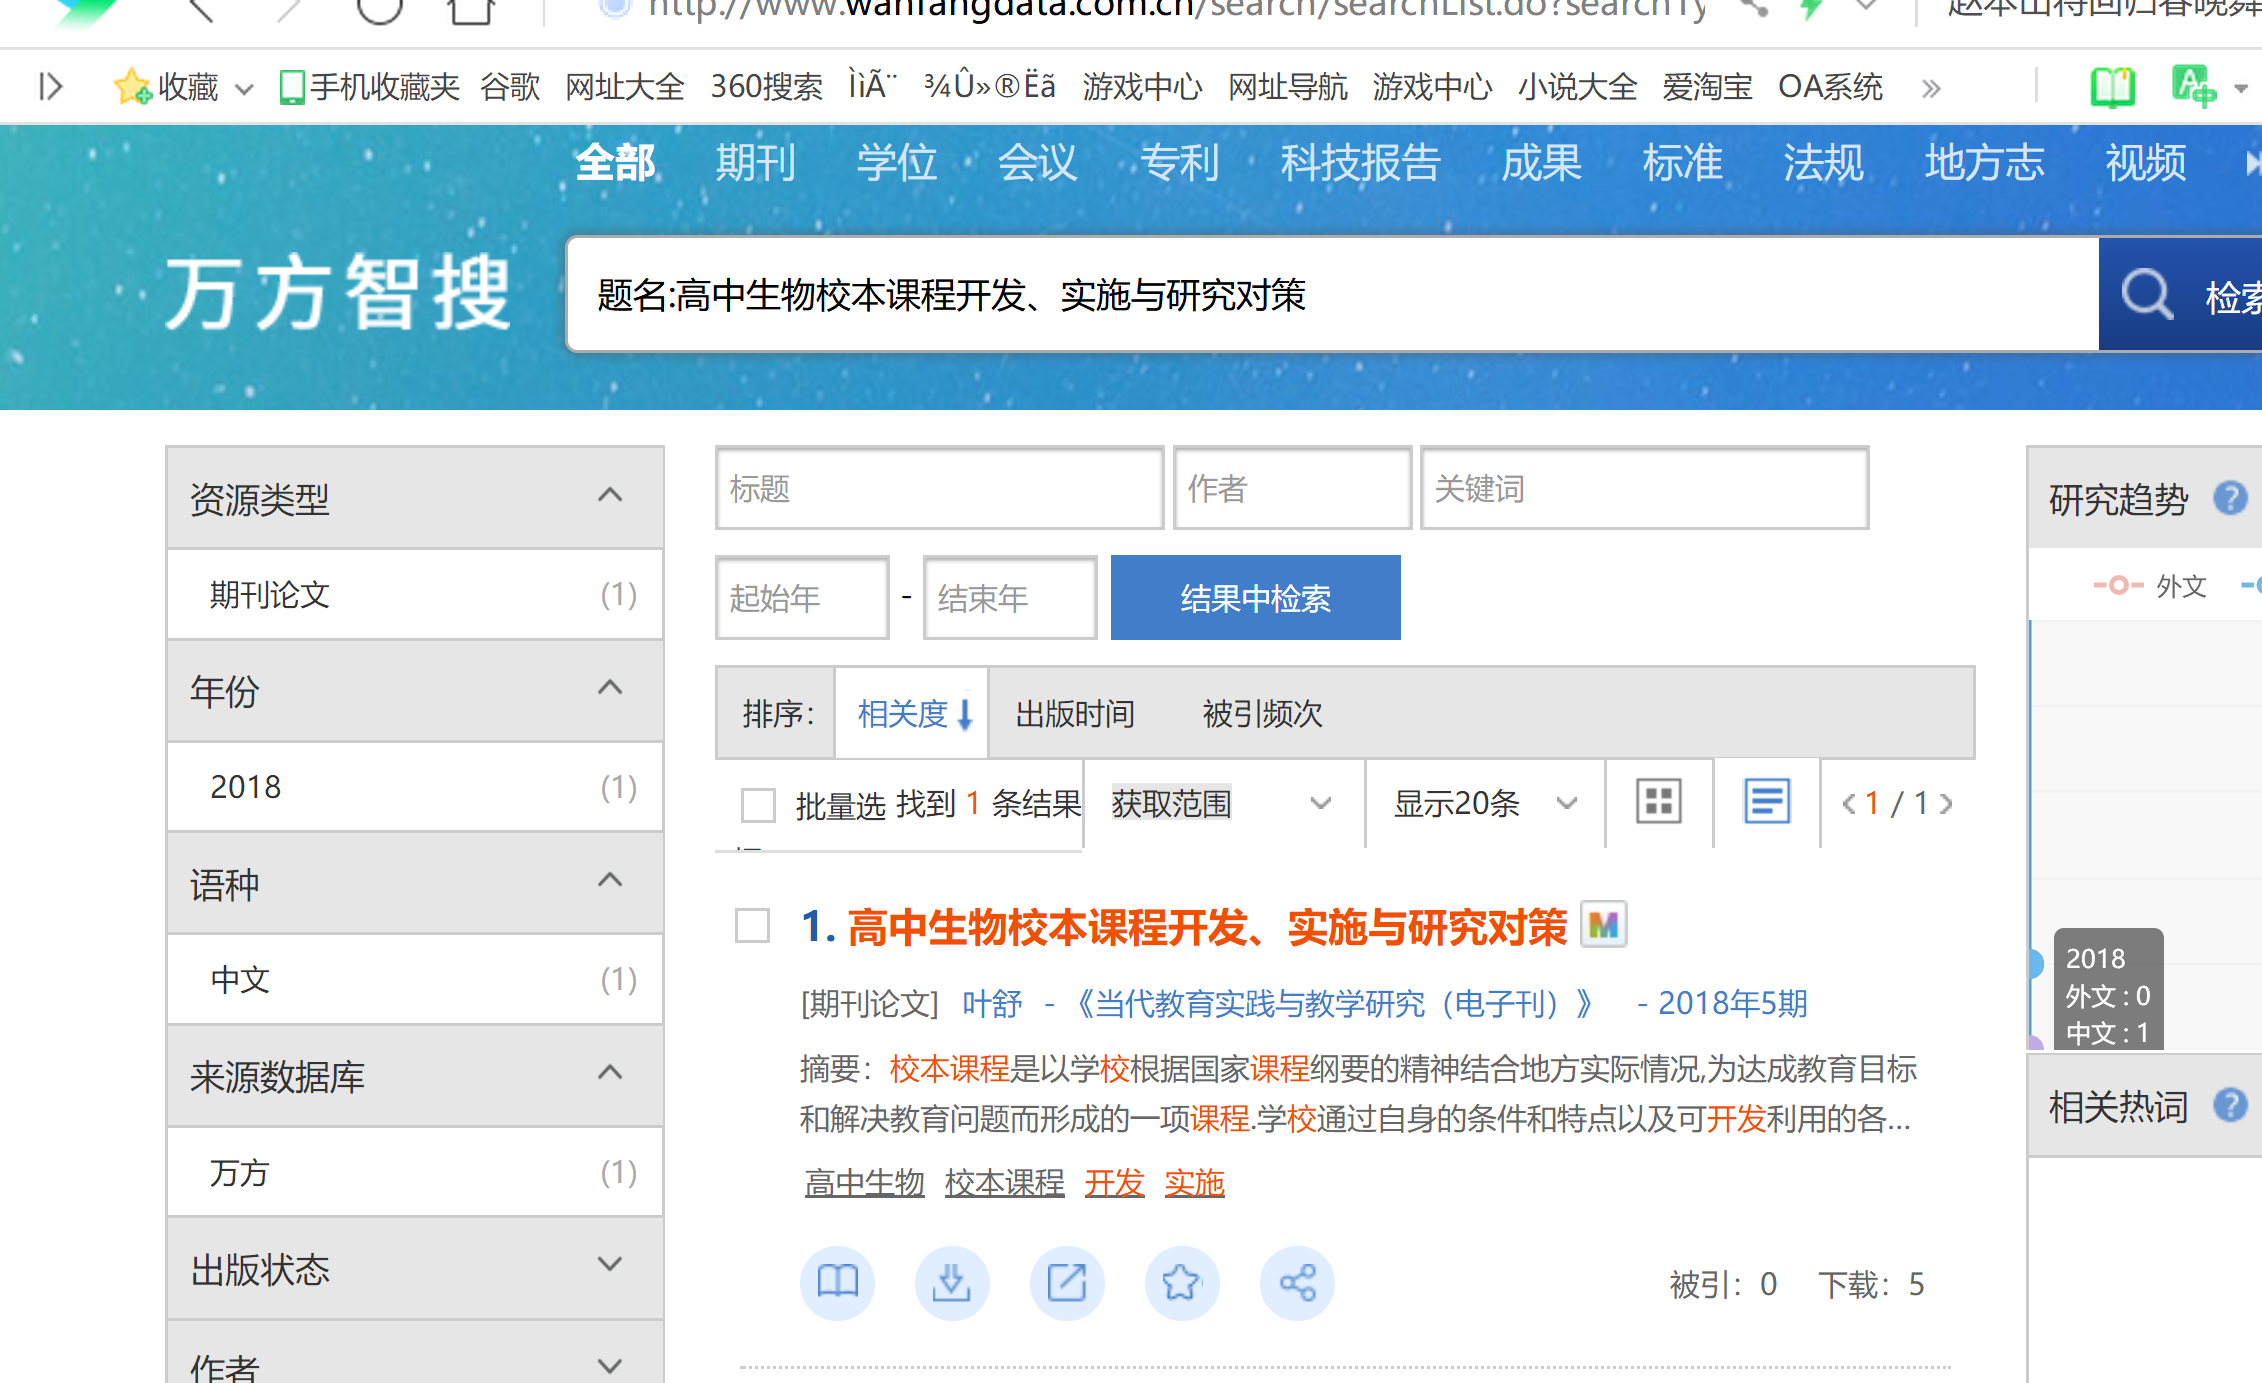This screenshot has height=1383, width=2262.
Task: Select the 科技报告 search tab
Action: click(x=1361, y=162)
